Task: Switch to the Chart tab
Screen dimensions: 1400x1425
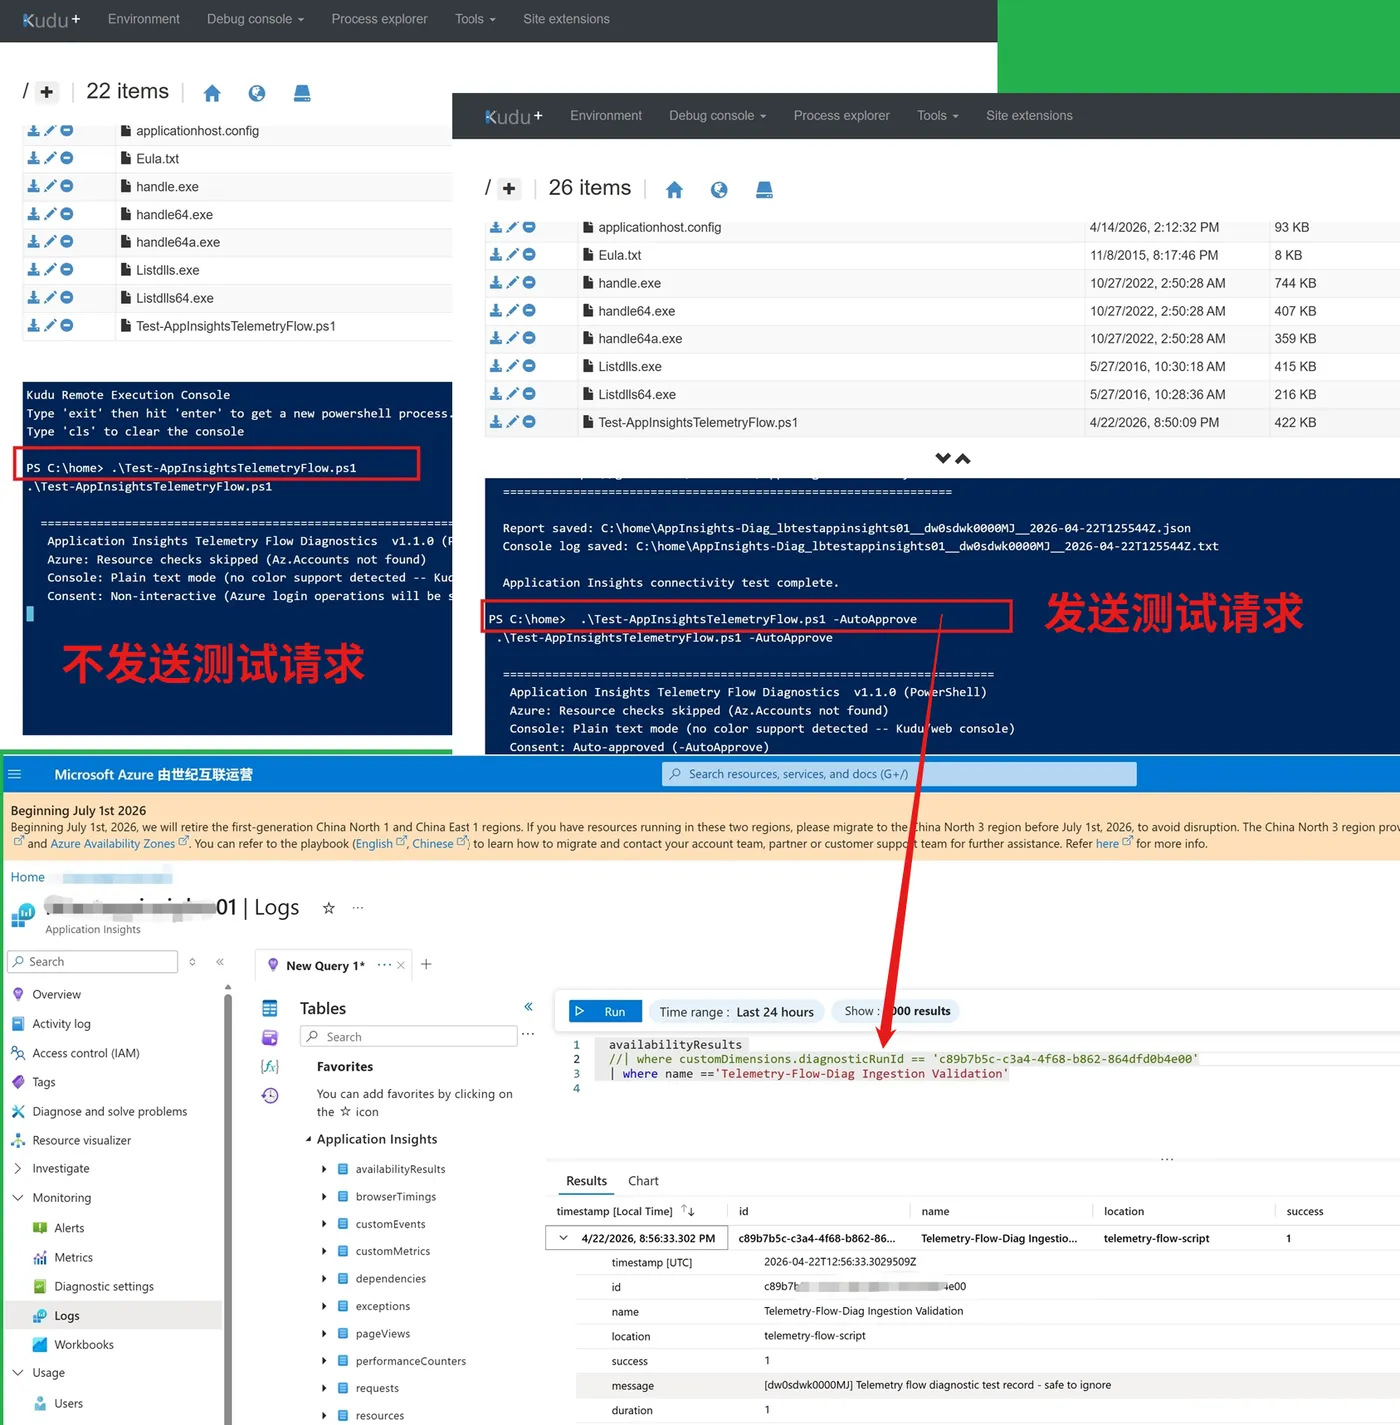Action: (x=643, y=1181)
